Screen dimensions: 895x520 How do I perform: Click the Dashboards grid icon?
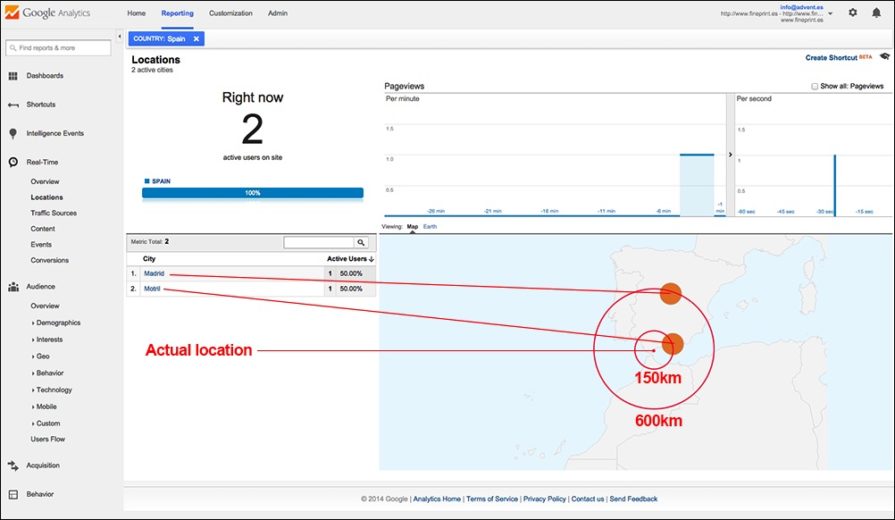pyautogui.click(x=13, y=75)
